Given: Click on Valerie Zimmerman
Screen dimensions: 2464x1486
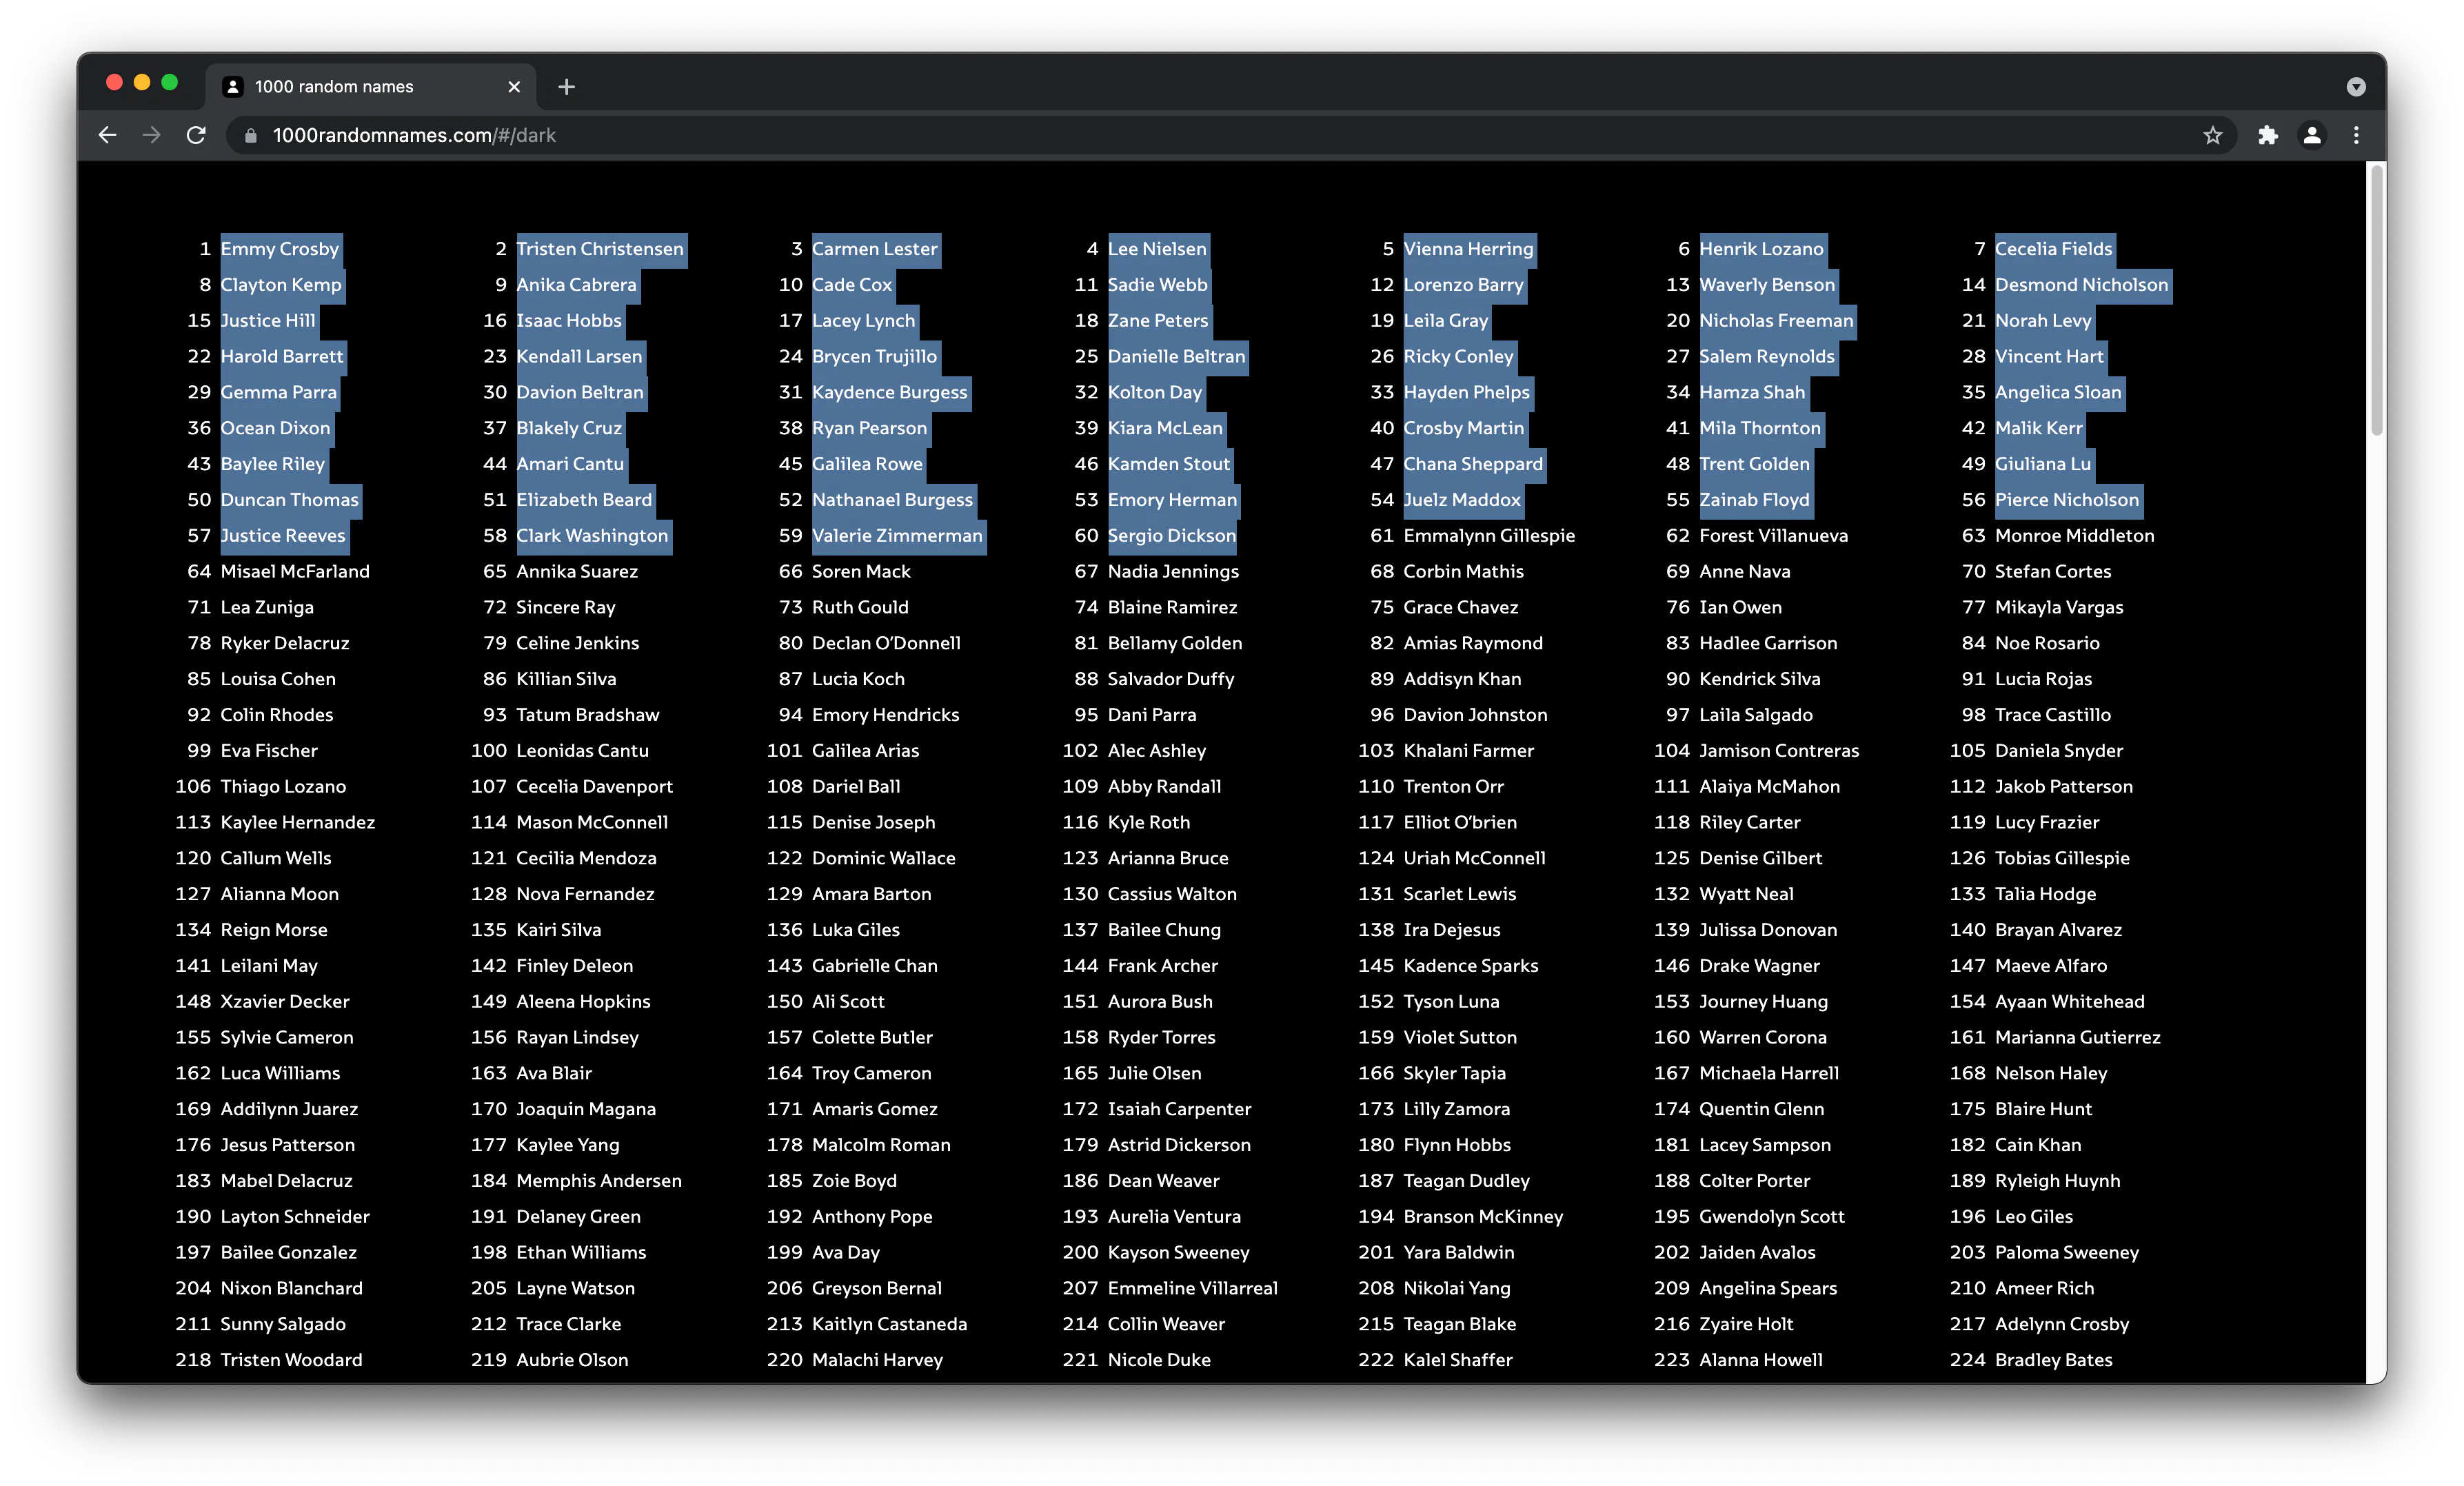Looking at the screenshot, I should click(x=898, y=536).
